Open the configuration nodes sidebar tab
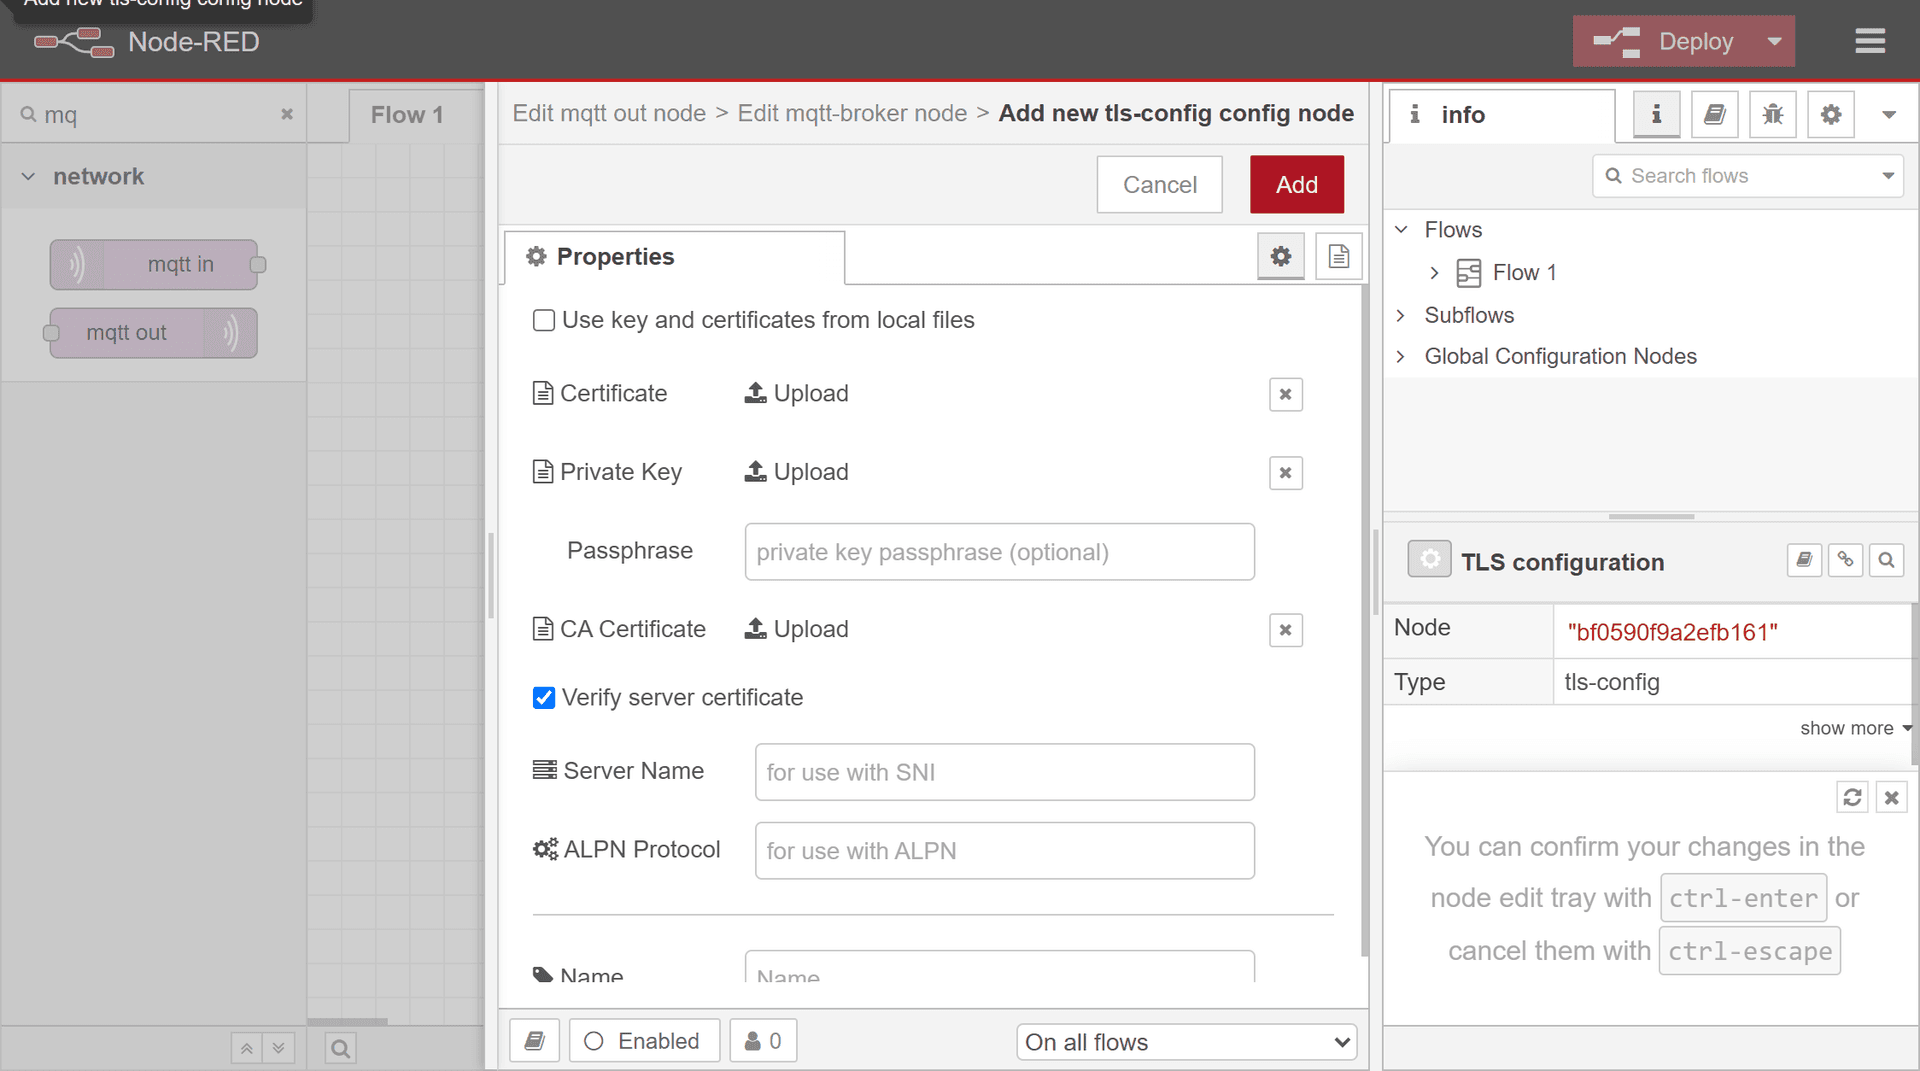This screenshot has width=1920, height=1071. tap(1830, 114)
